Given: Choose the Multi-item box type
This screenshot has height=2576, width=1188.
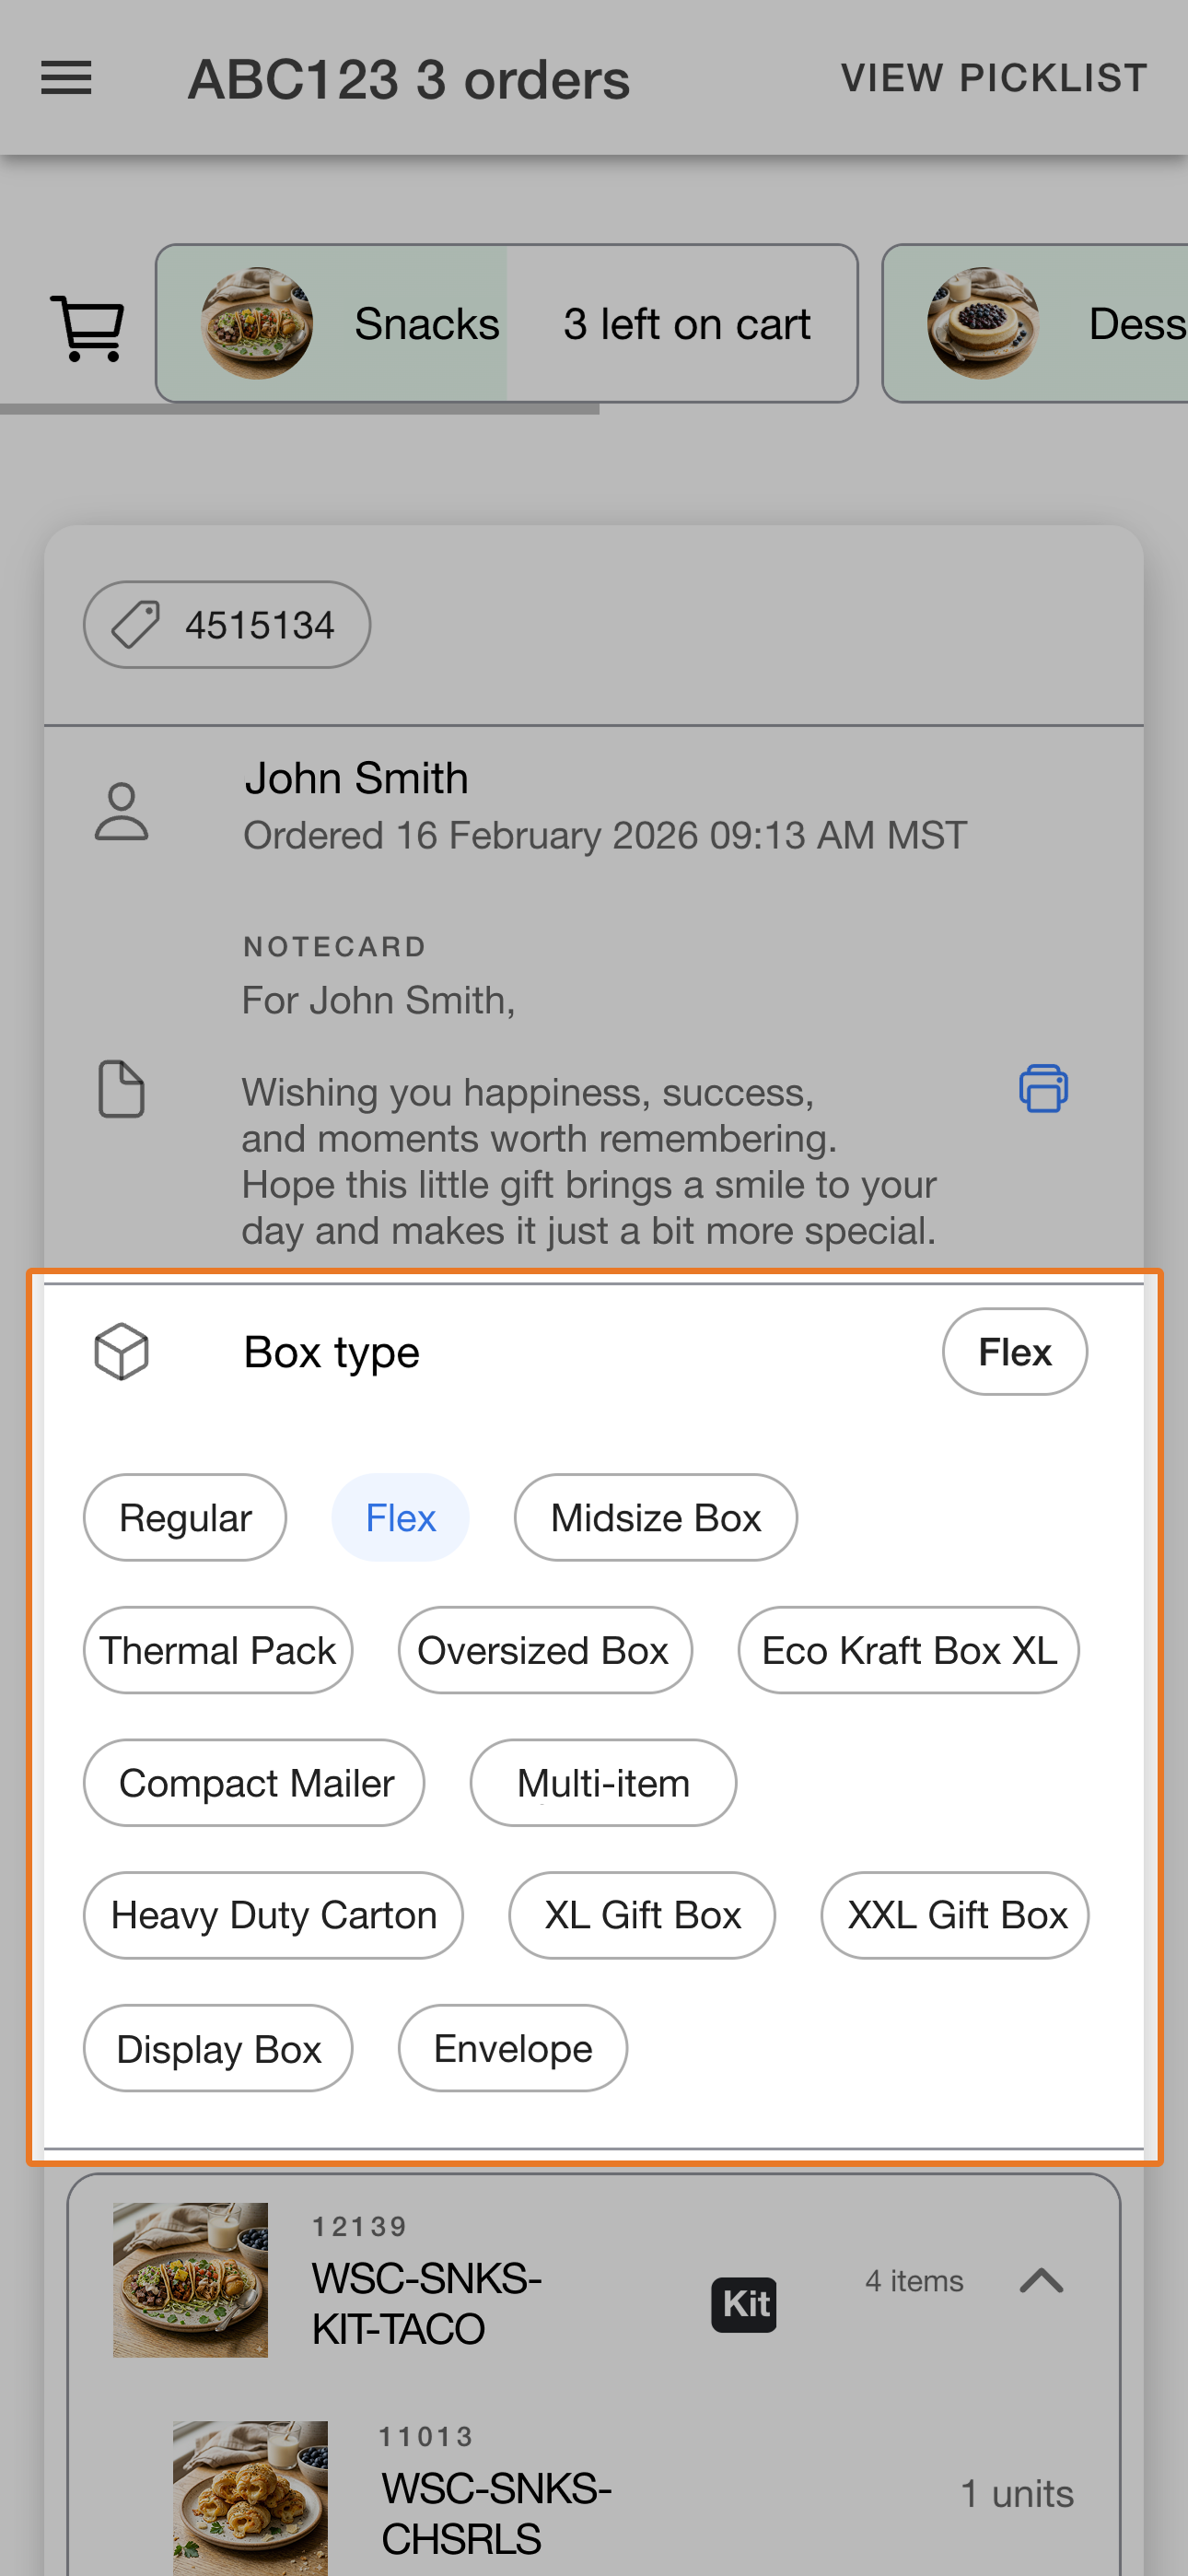Looking at the screenshot, I should [x=603, y=1784].
